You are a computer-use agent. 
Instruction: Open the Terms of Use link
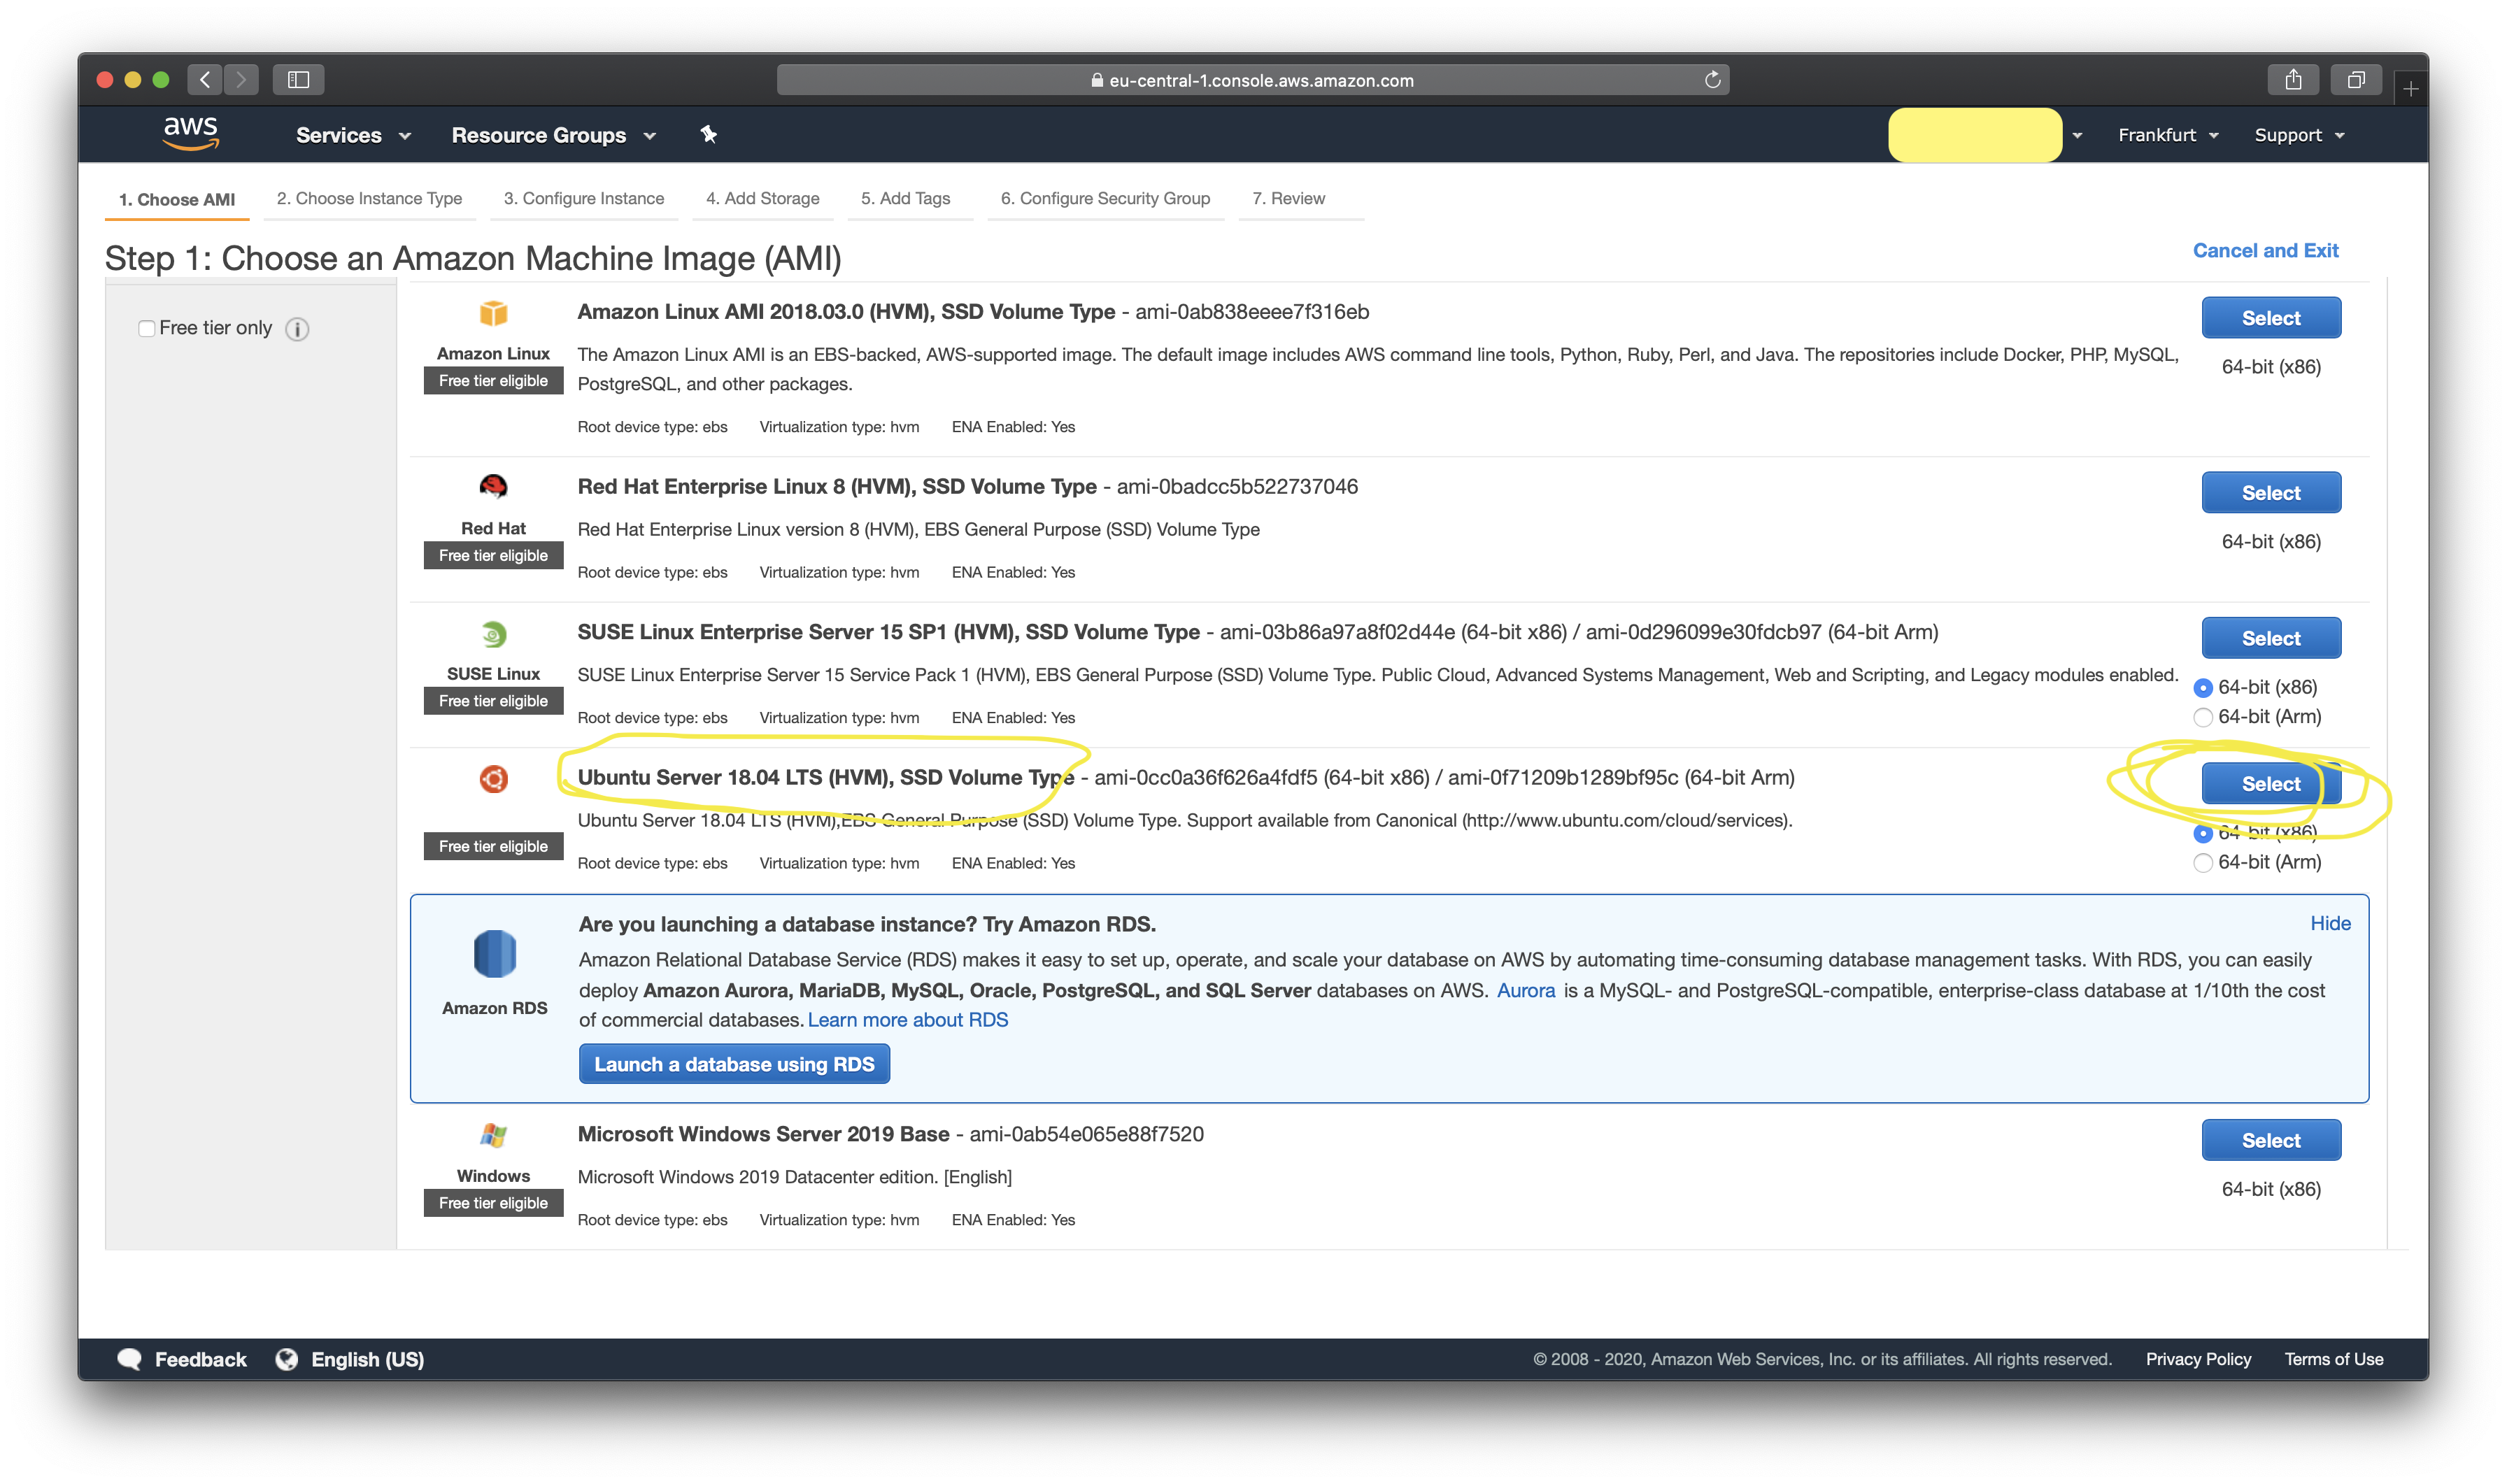pyautogui.click(x=2333, y=1359)
